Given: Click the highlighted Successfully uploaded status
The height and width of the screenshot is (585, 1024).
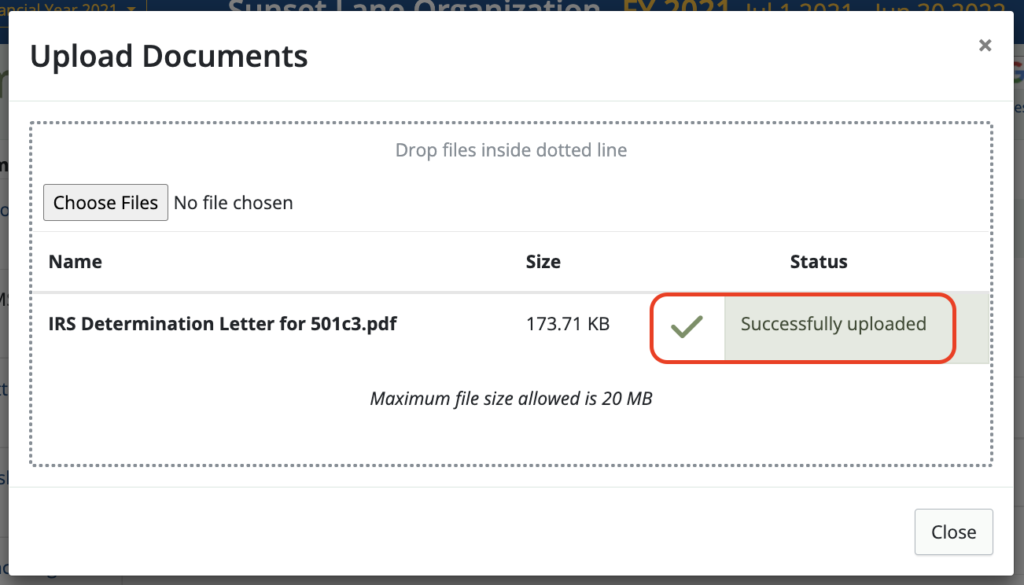Looking at the screenshot, I should 833,323.
